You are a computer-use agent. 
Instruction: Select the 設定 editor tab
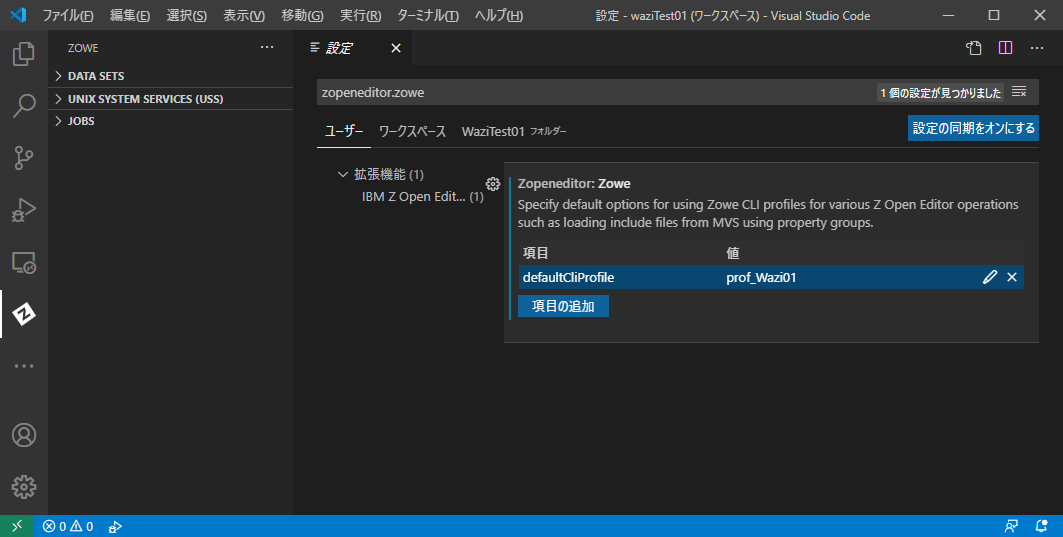353,48
